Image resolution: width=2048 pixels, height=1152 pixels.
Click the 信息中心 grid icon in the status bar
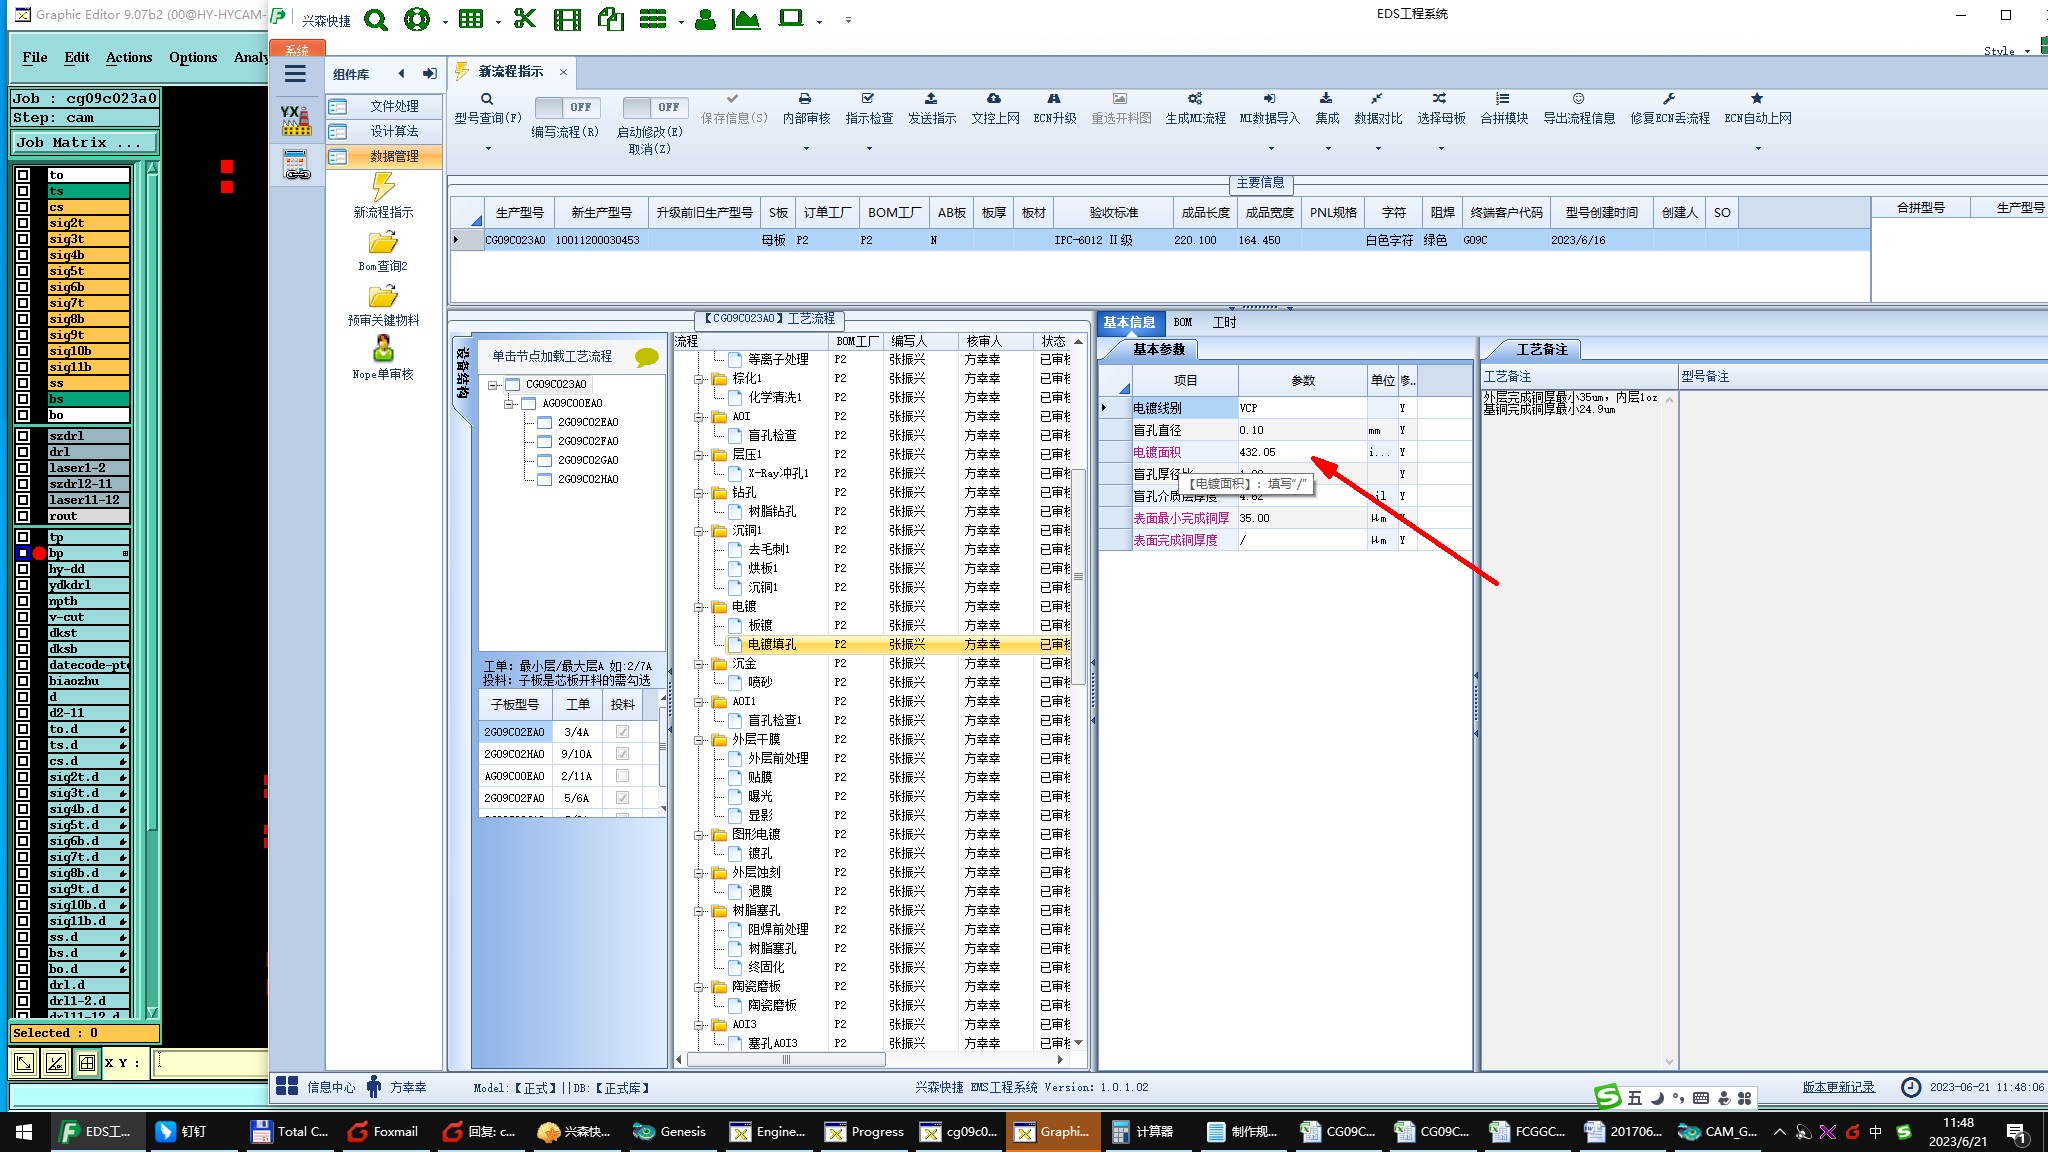[x=287, y=1087]
